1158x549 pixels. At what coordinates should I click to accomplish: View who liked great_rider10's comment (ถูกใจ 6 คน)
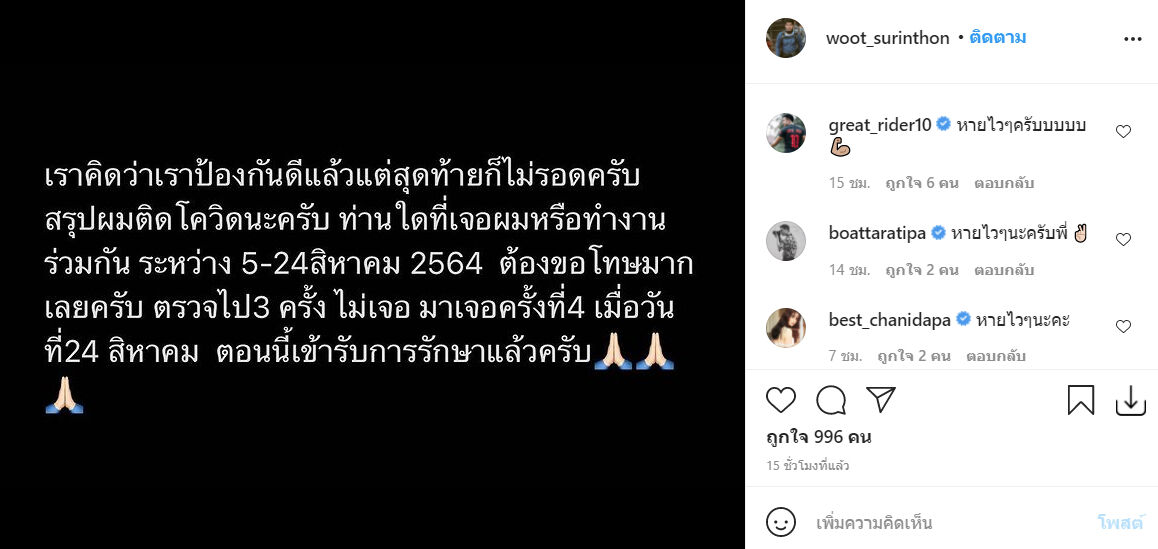pos(922,183)
